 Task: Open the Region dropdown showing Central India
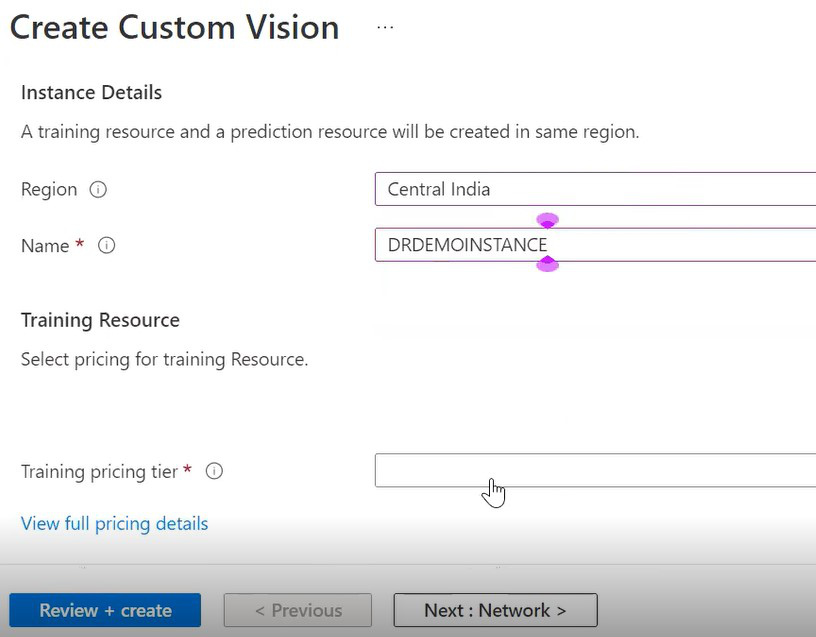pyautogui.click(x=595, y=189)
